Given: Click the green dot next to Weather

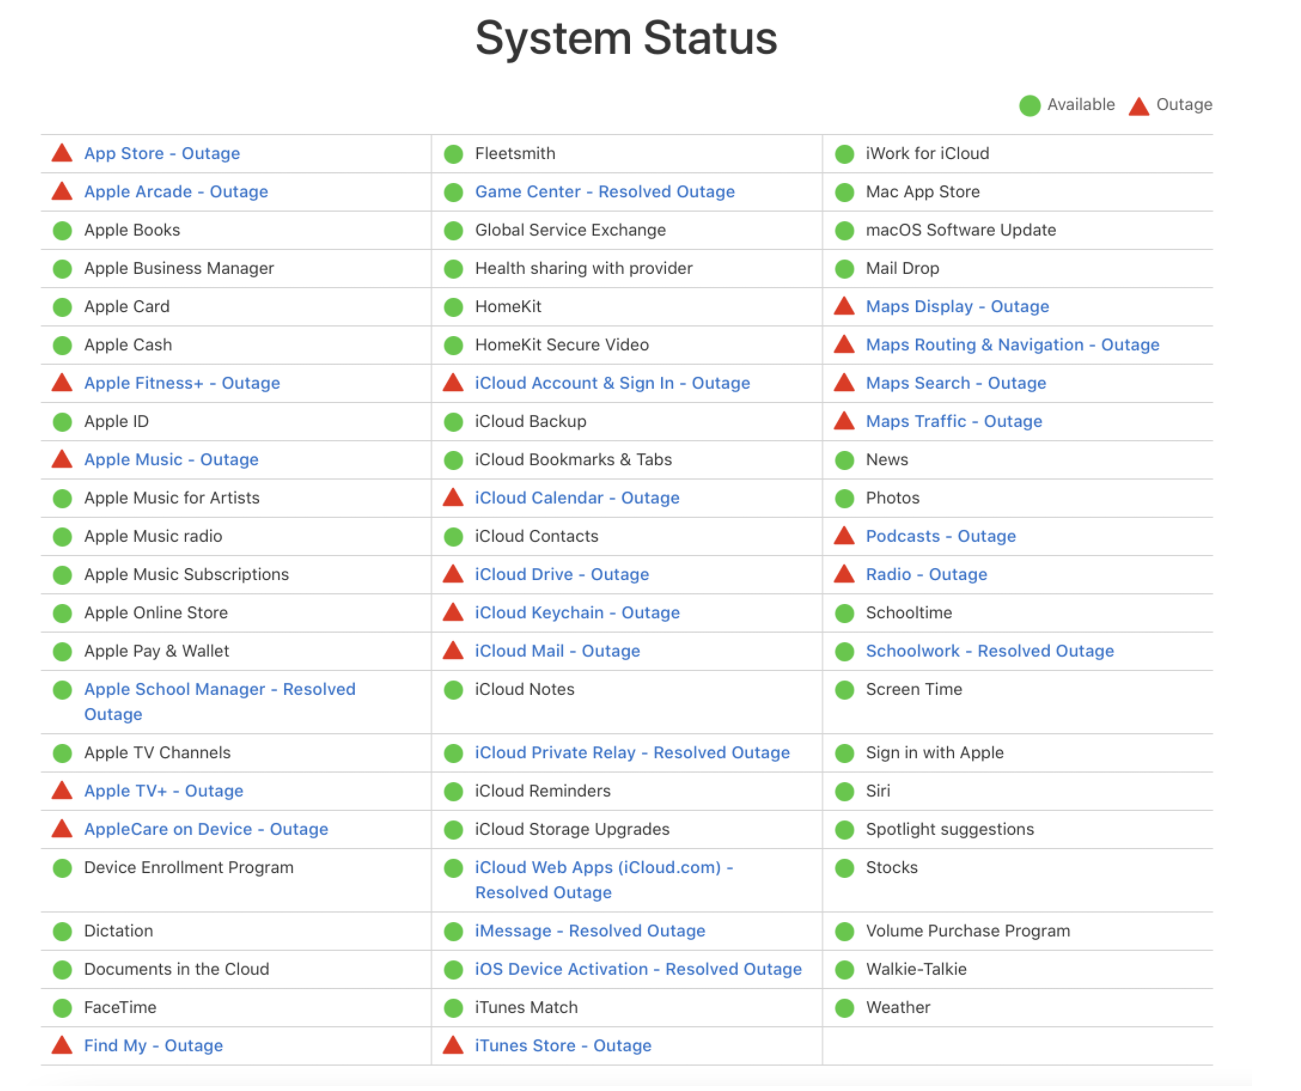Looking at the screenshot, I should tap(844, 1008).
